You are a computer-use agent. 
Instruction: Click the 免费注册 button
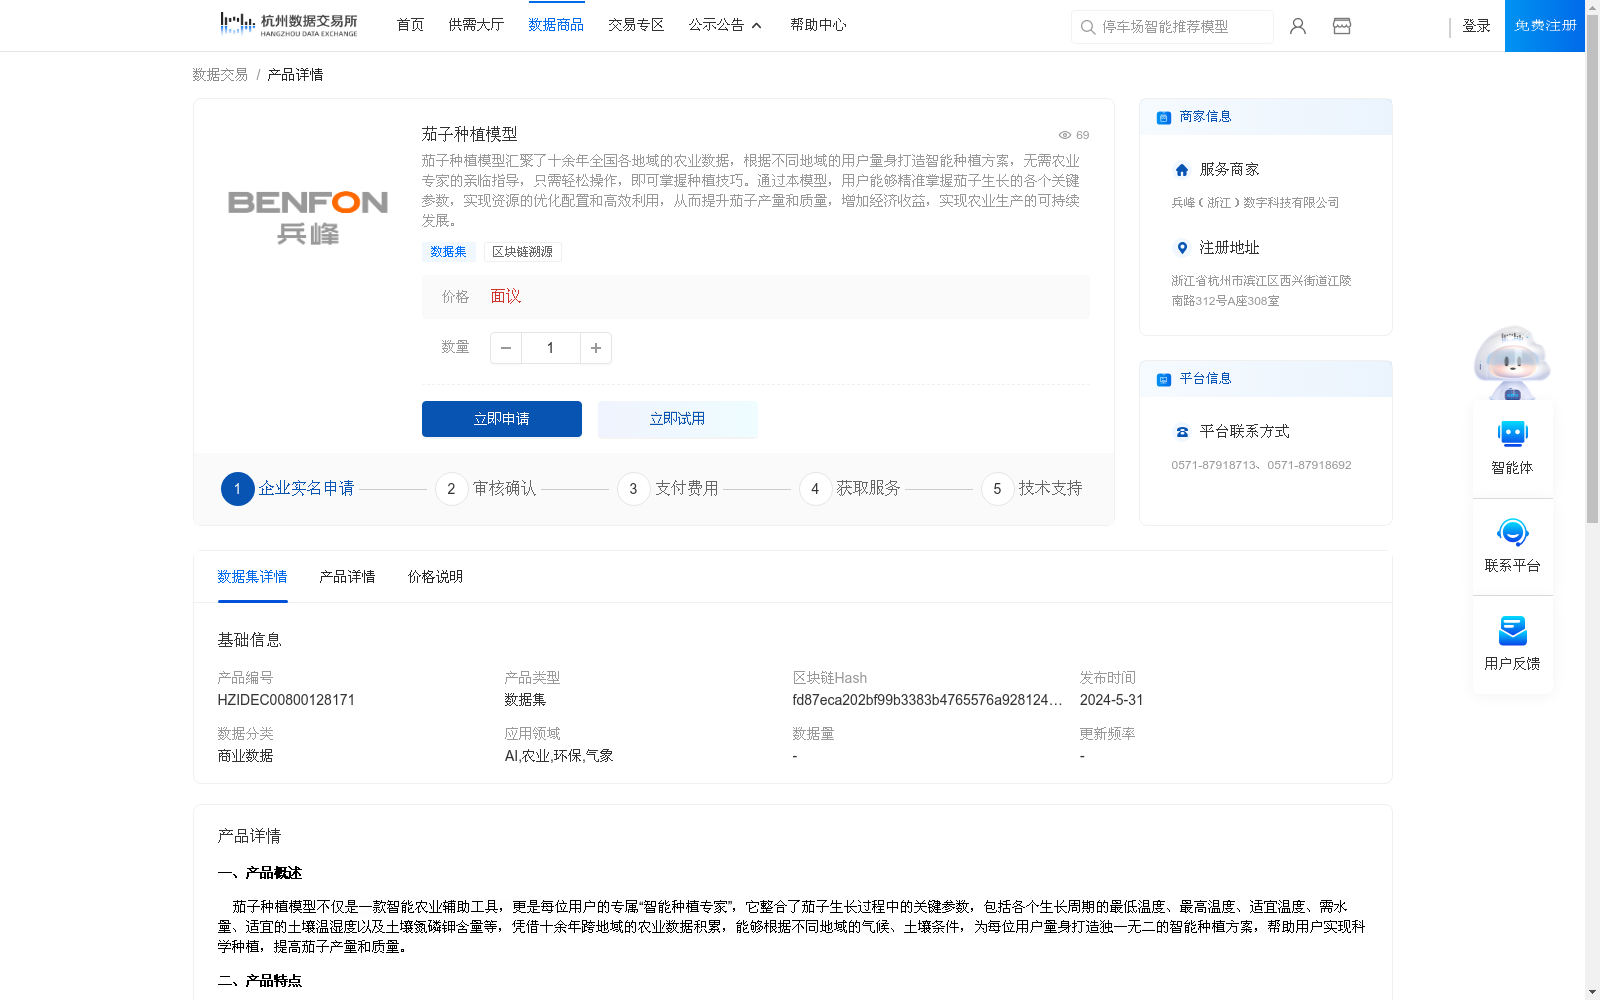1545,26
